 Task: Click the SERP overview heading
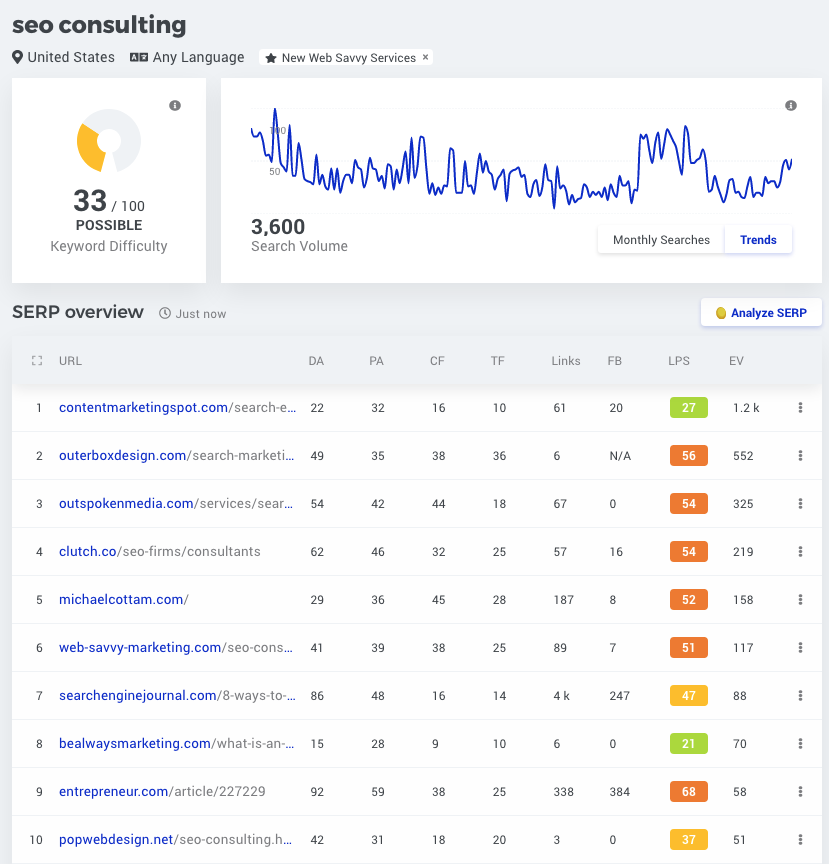pyautogui.click(x=78, y=312)
